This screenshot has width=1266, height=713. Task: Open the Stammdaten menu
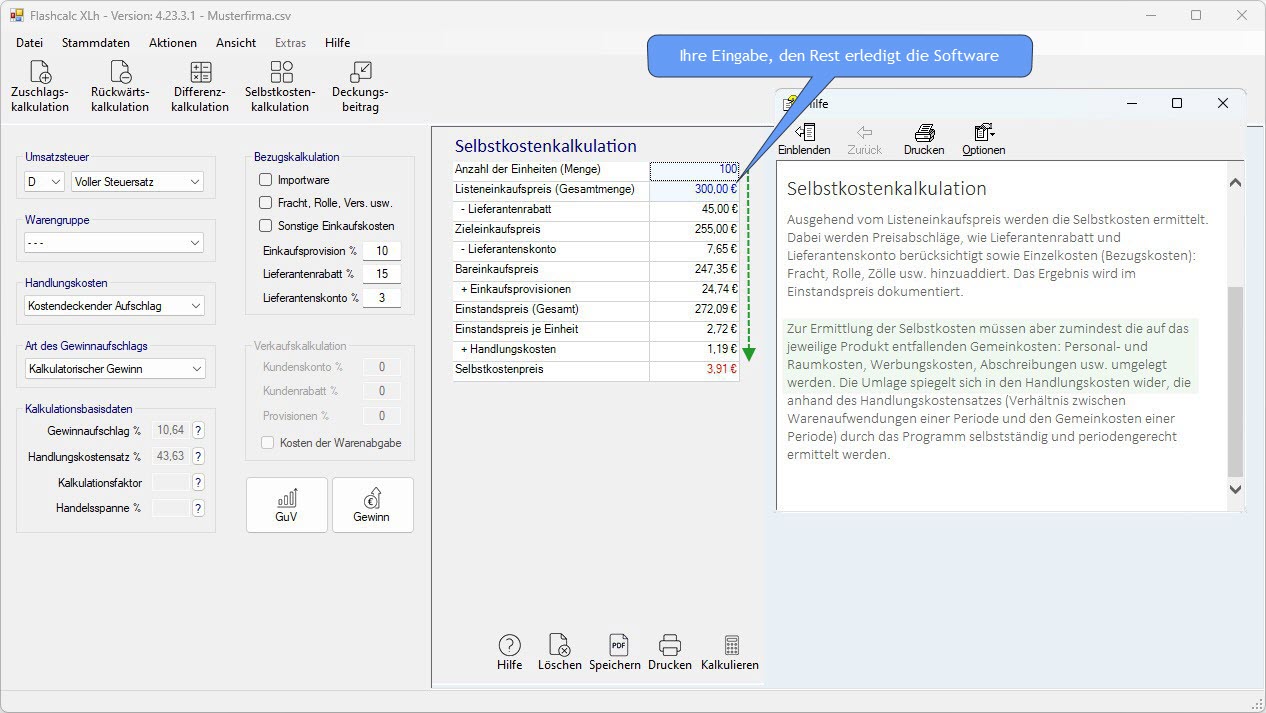(x=96, y=43)
